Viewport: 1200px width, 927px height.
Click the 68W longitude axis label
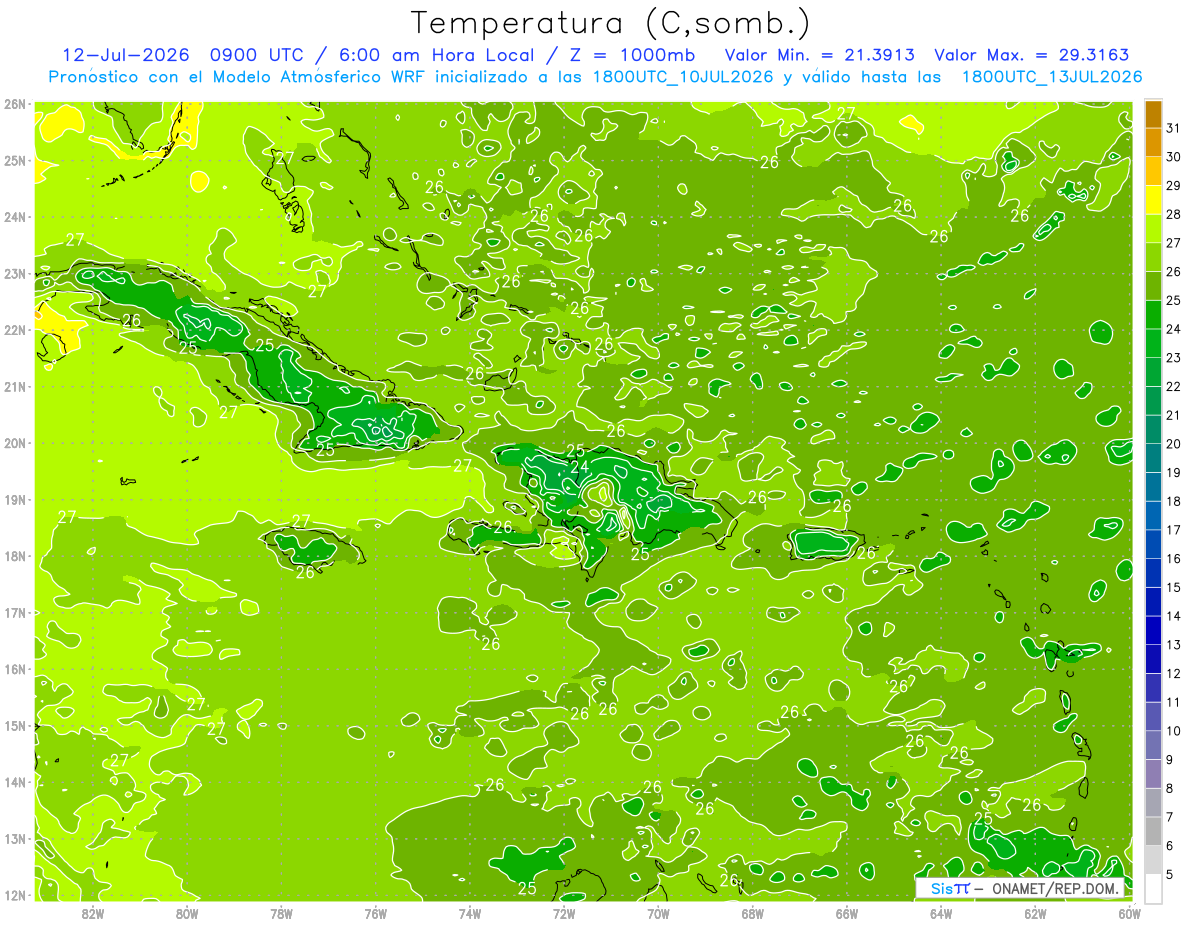point(752,913)
